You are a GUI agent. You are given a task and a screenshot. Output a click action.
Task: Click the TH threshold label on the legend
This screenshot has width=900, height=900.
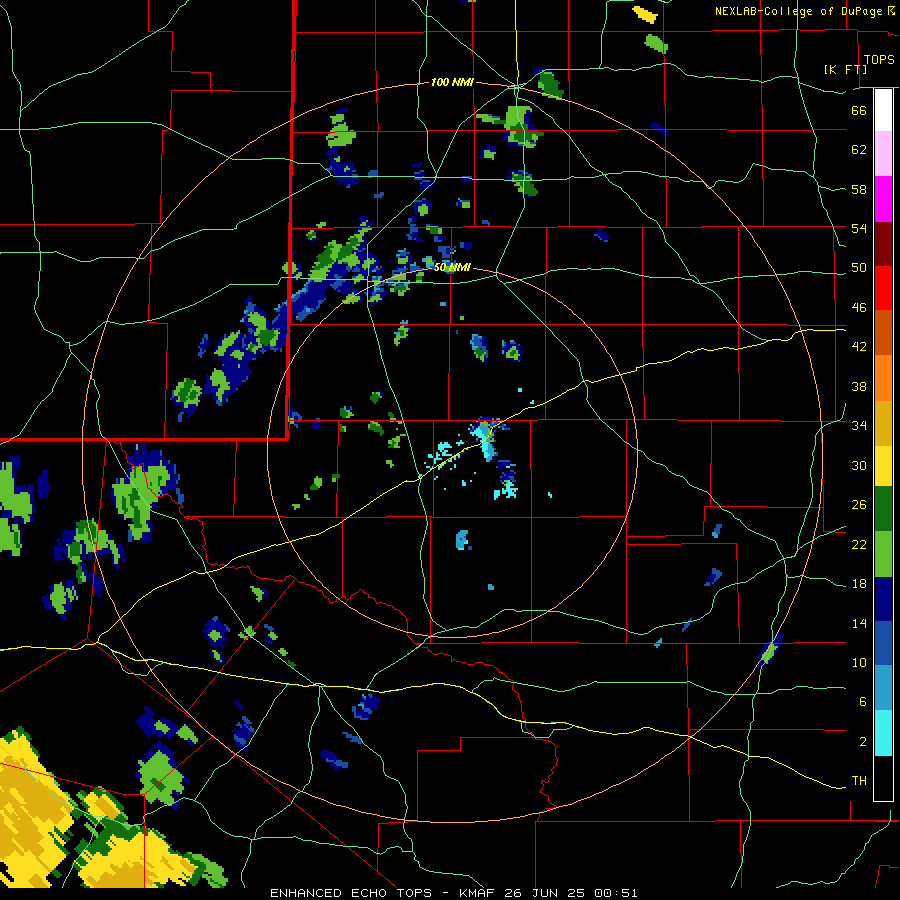coord(859,781)
